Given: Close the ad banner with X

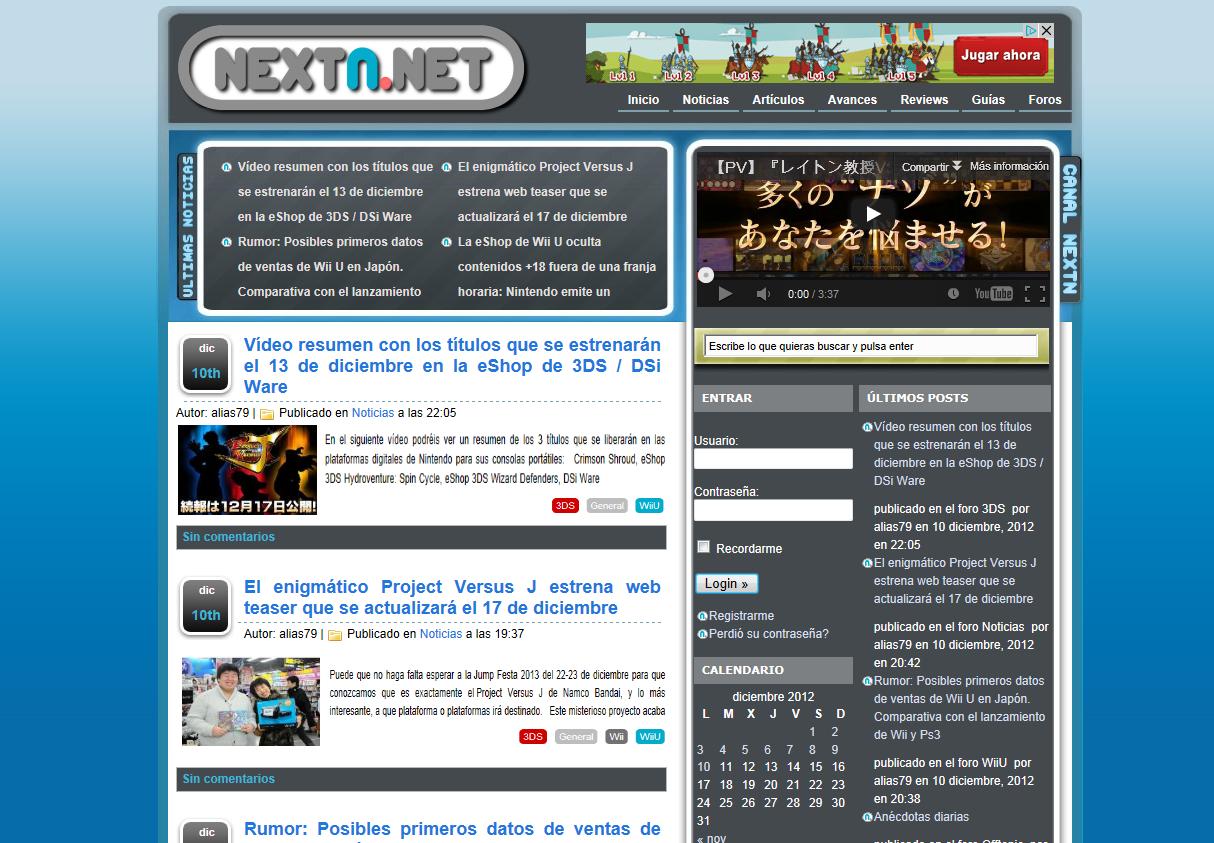Looking at the screenshot, I should click(1046, 31).
